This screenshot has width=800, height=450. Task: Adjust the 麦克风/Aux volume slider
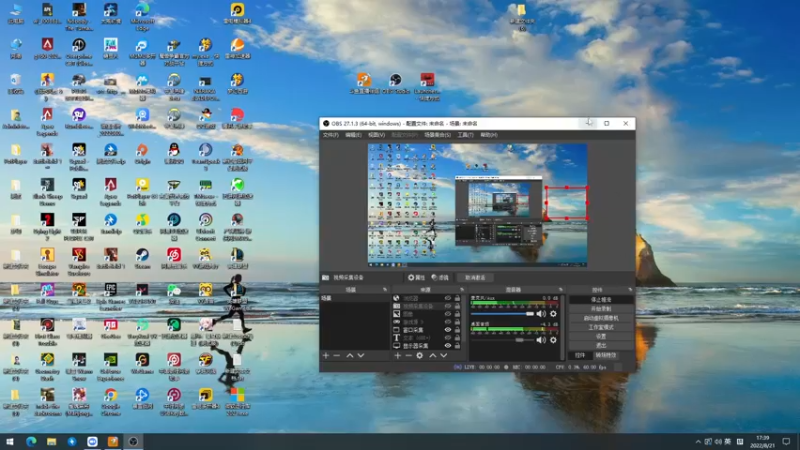coord(503,314)
